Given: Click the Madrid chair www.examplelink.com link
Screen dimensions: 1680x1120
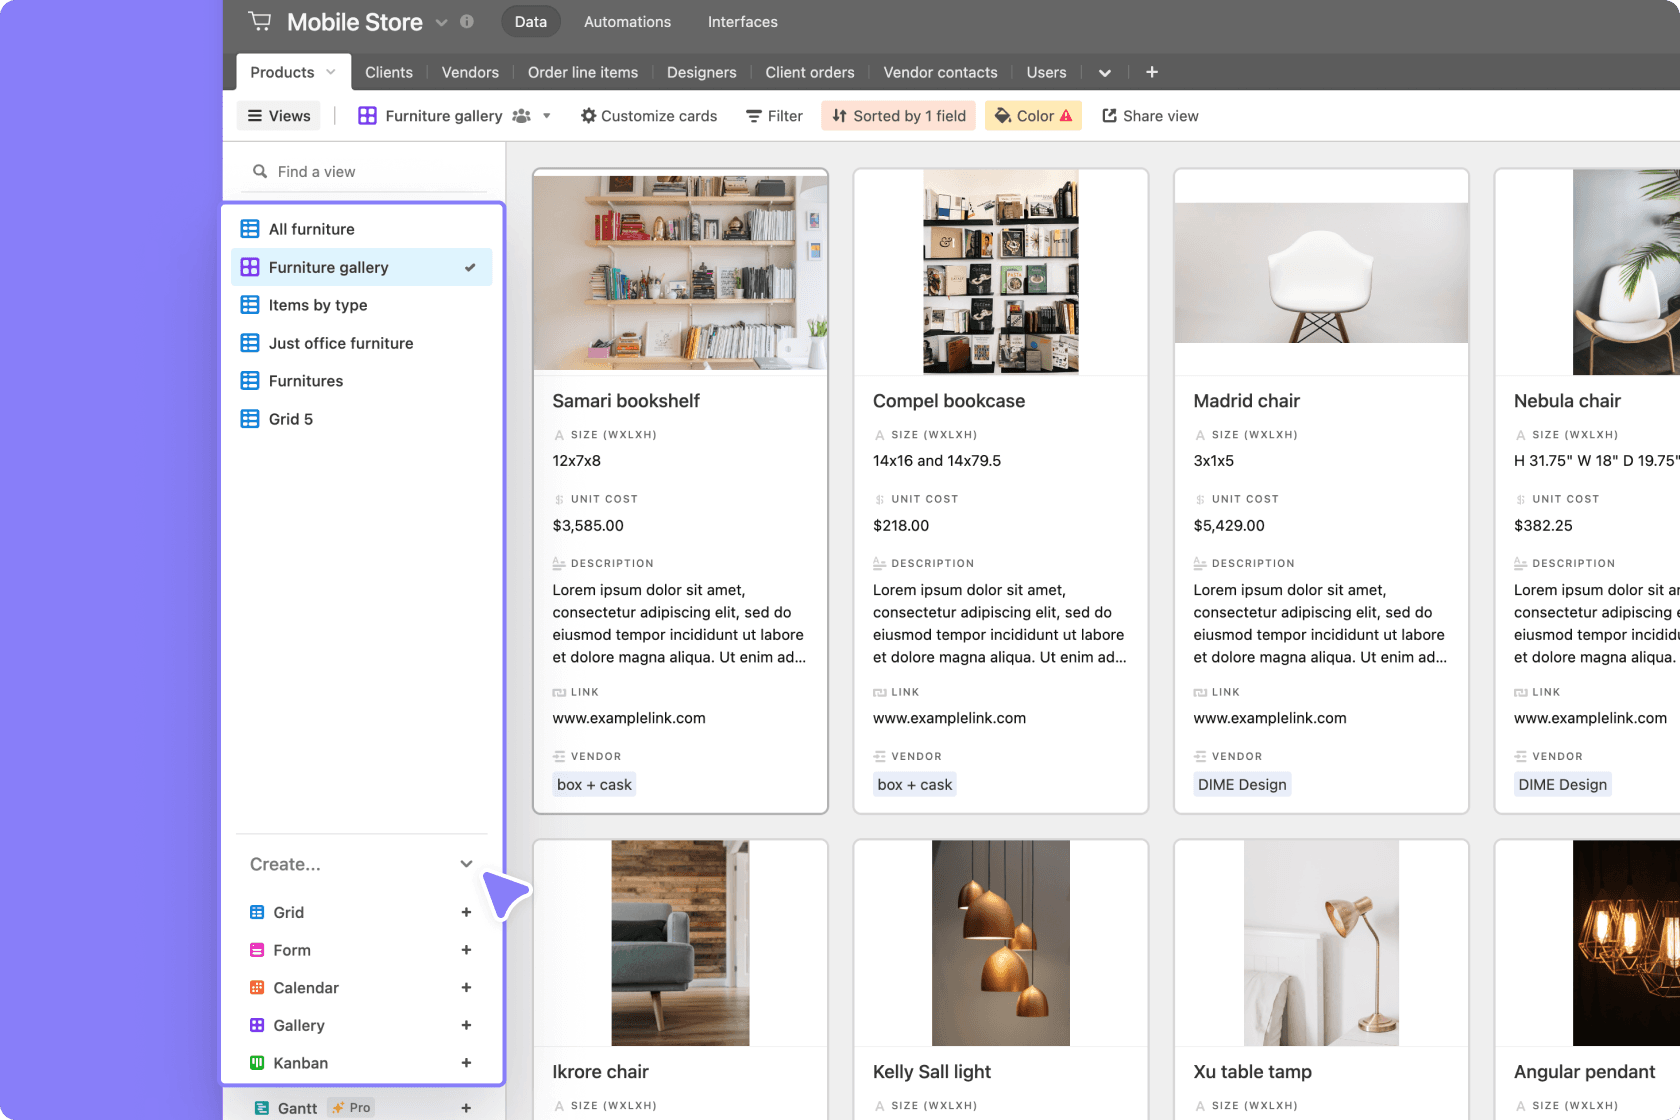Looking at the screenshot, I should coord(1270,718).
